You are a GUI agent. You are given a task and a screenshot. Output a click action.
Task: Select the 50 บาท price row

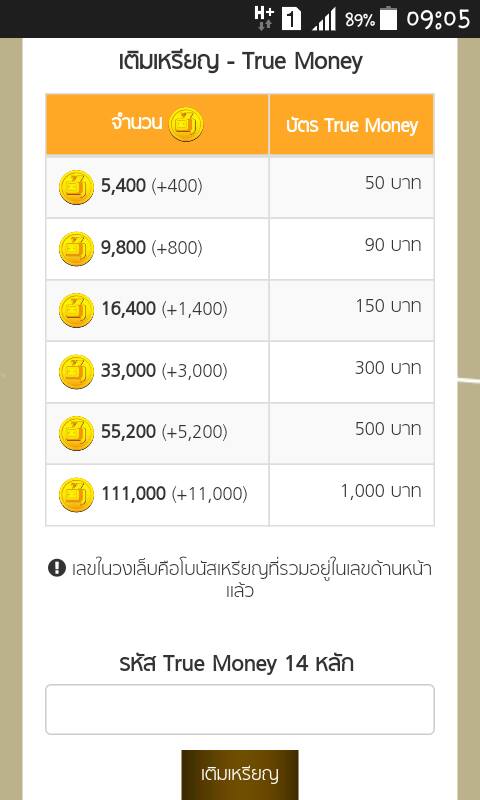click(x=240, y=187)
